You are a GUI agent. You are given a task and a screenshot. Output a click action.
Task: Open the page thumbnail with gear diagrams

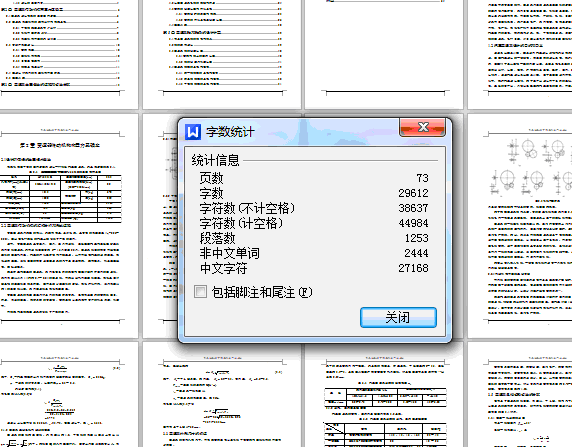pos(520,226)
